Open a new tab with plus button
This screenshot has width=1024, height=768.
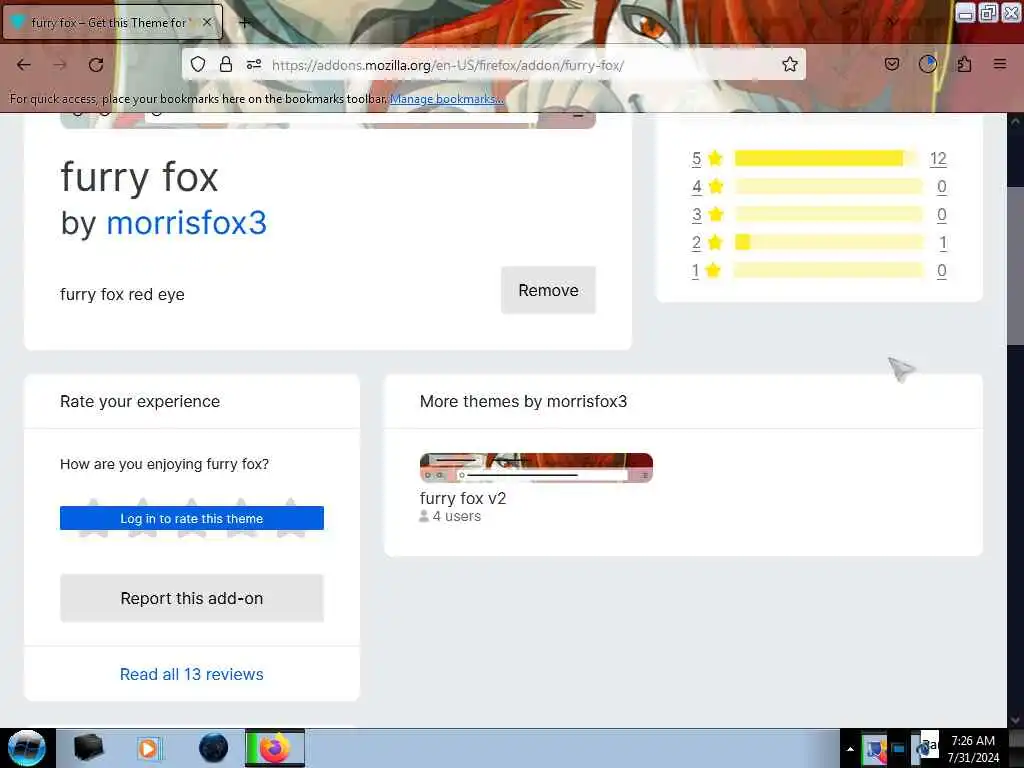tap(244, 23)
